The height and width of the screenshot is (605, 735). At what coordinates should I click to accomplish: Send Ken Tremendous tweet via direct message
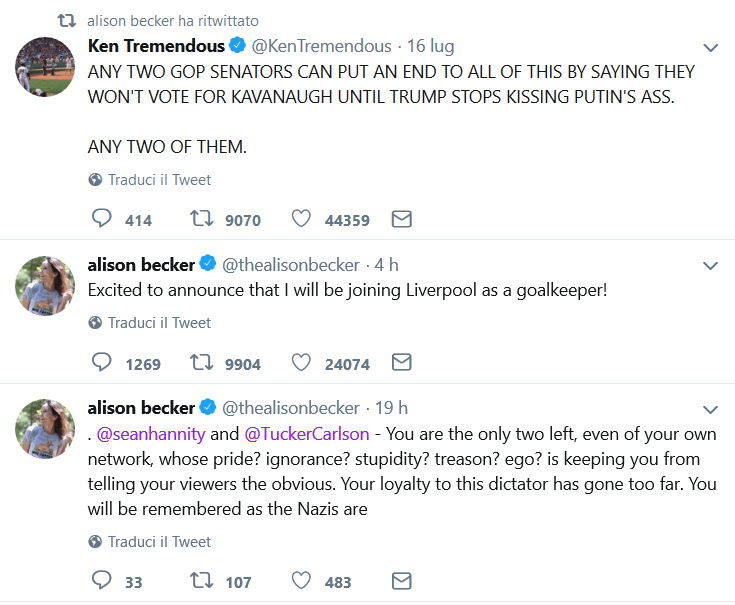[x=401, y=219]
